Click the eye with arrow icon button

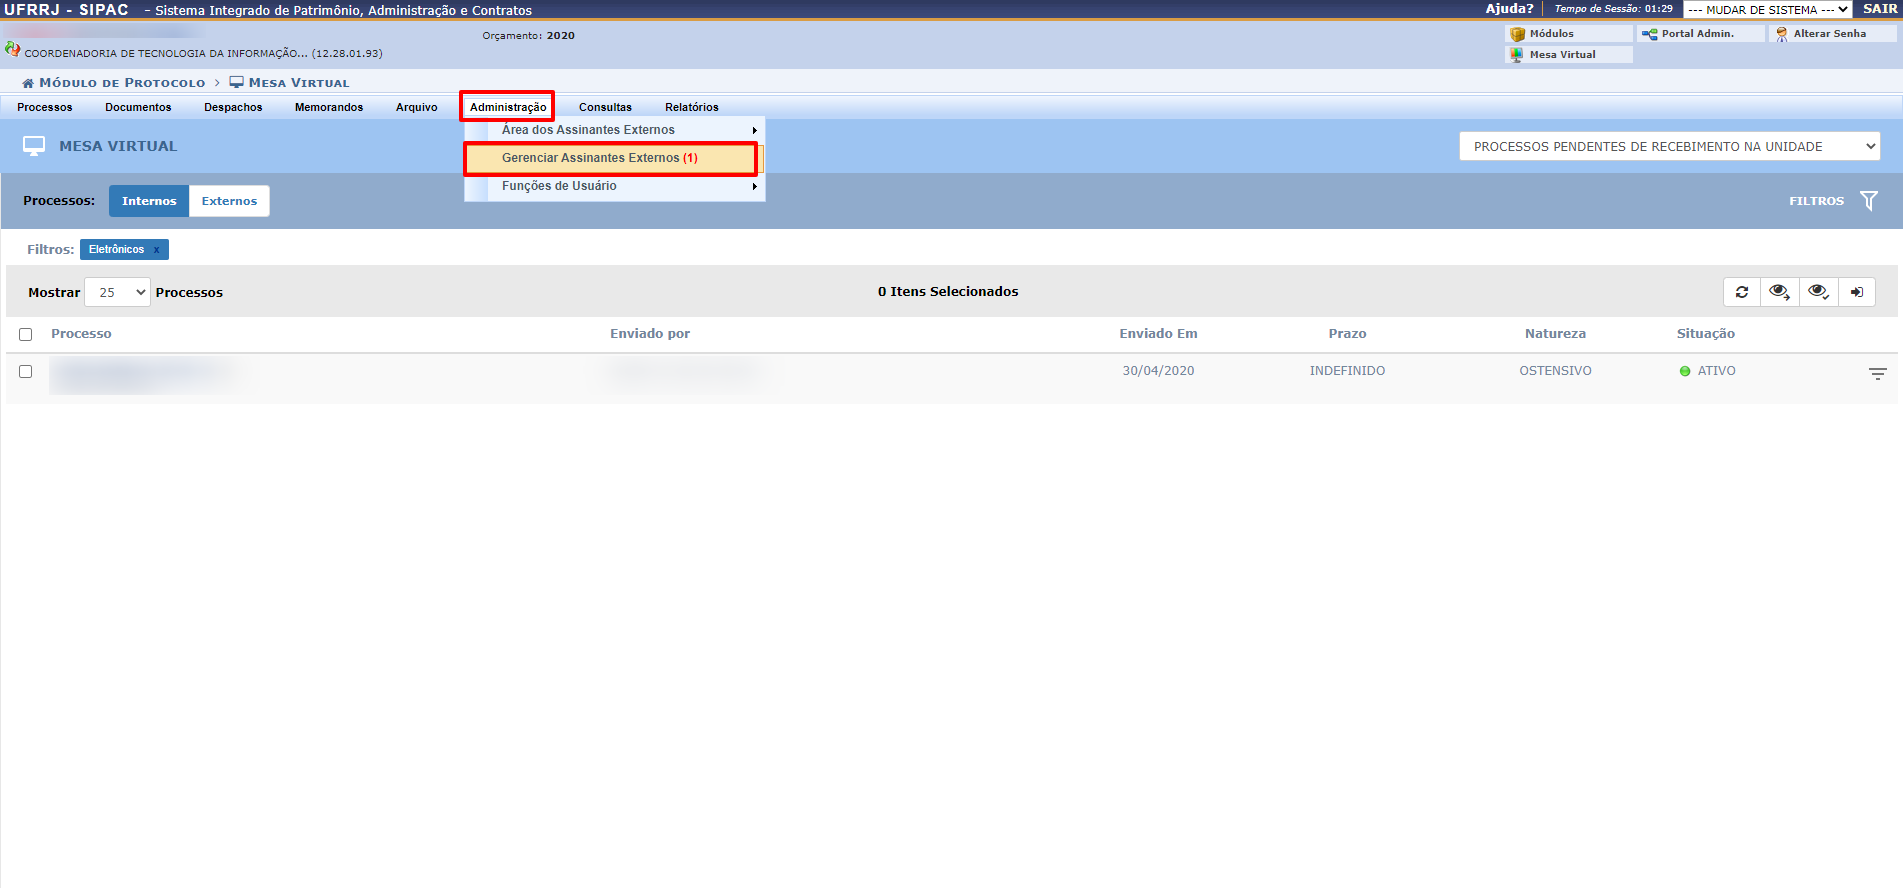[x=1780, y=292]
